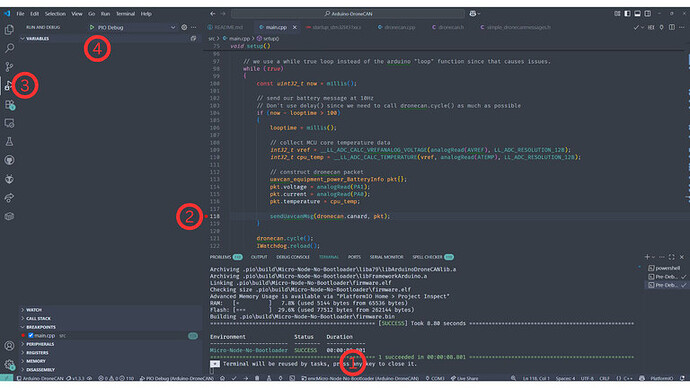Open the PlatformIO alien head icon
Viewport: 690px width, 388px height.
click(9, 179)
